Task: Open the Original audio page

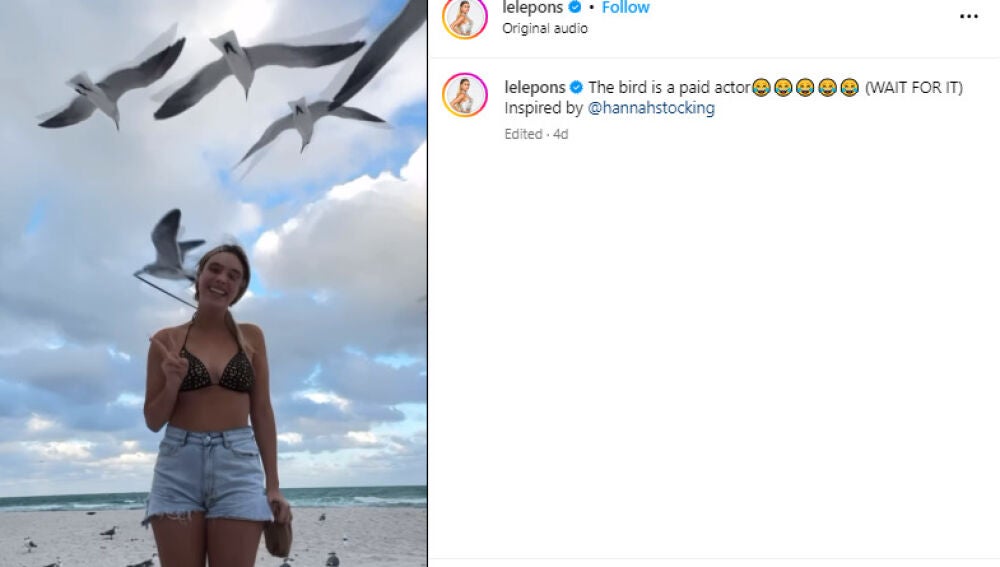Action: [x=545, y=28]
